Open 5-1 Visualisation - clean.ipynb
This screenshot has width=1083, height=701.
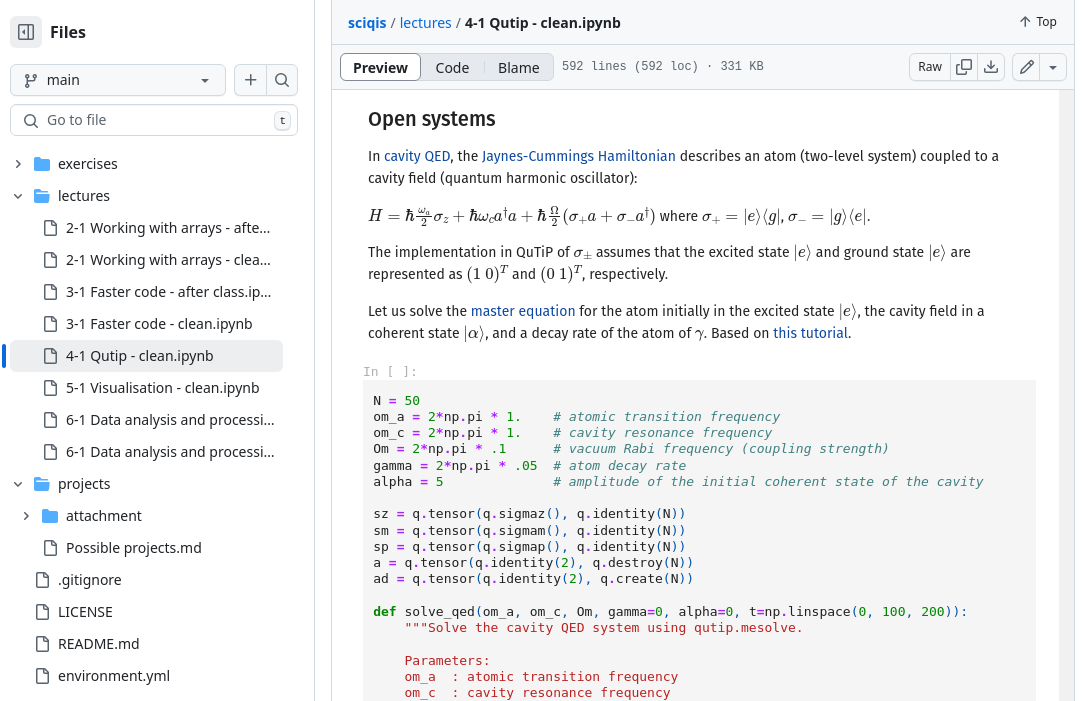pyautogui.click(x=162, y=388)
